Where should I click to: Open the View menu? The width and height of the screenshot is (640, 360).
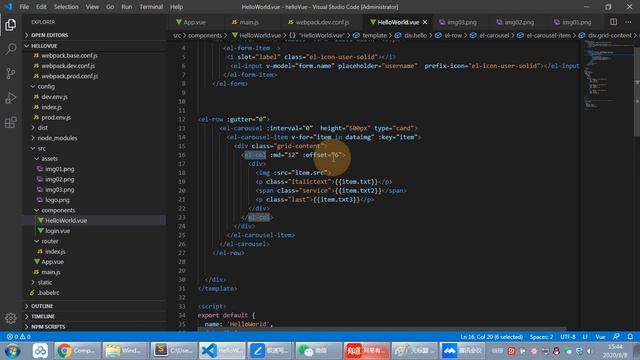[92, 7]
